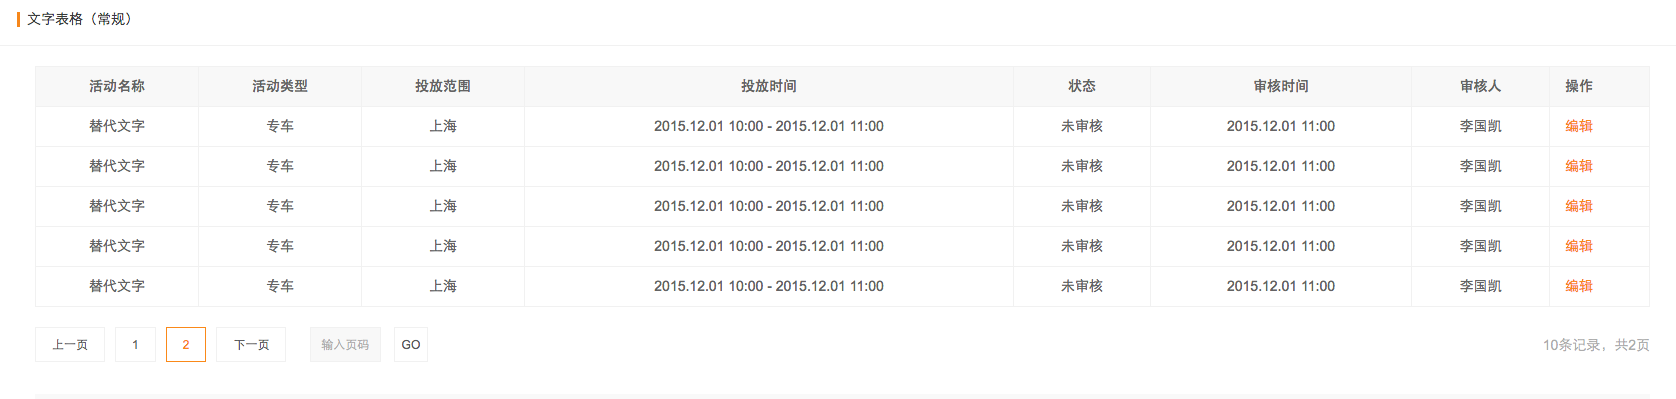Click the 投放范围 column header

(x=443, y=86)
